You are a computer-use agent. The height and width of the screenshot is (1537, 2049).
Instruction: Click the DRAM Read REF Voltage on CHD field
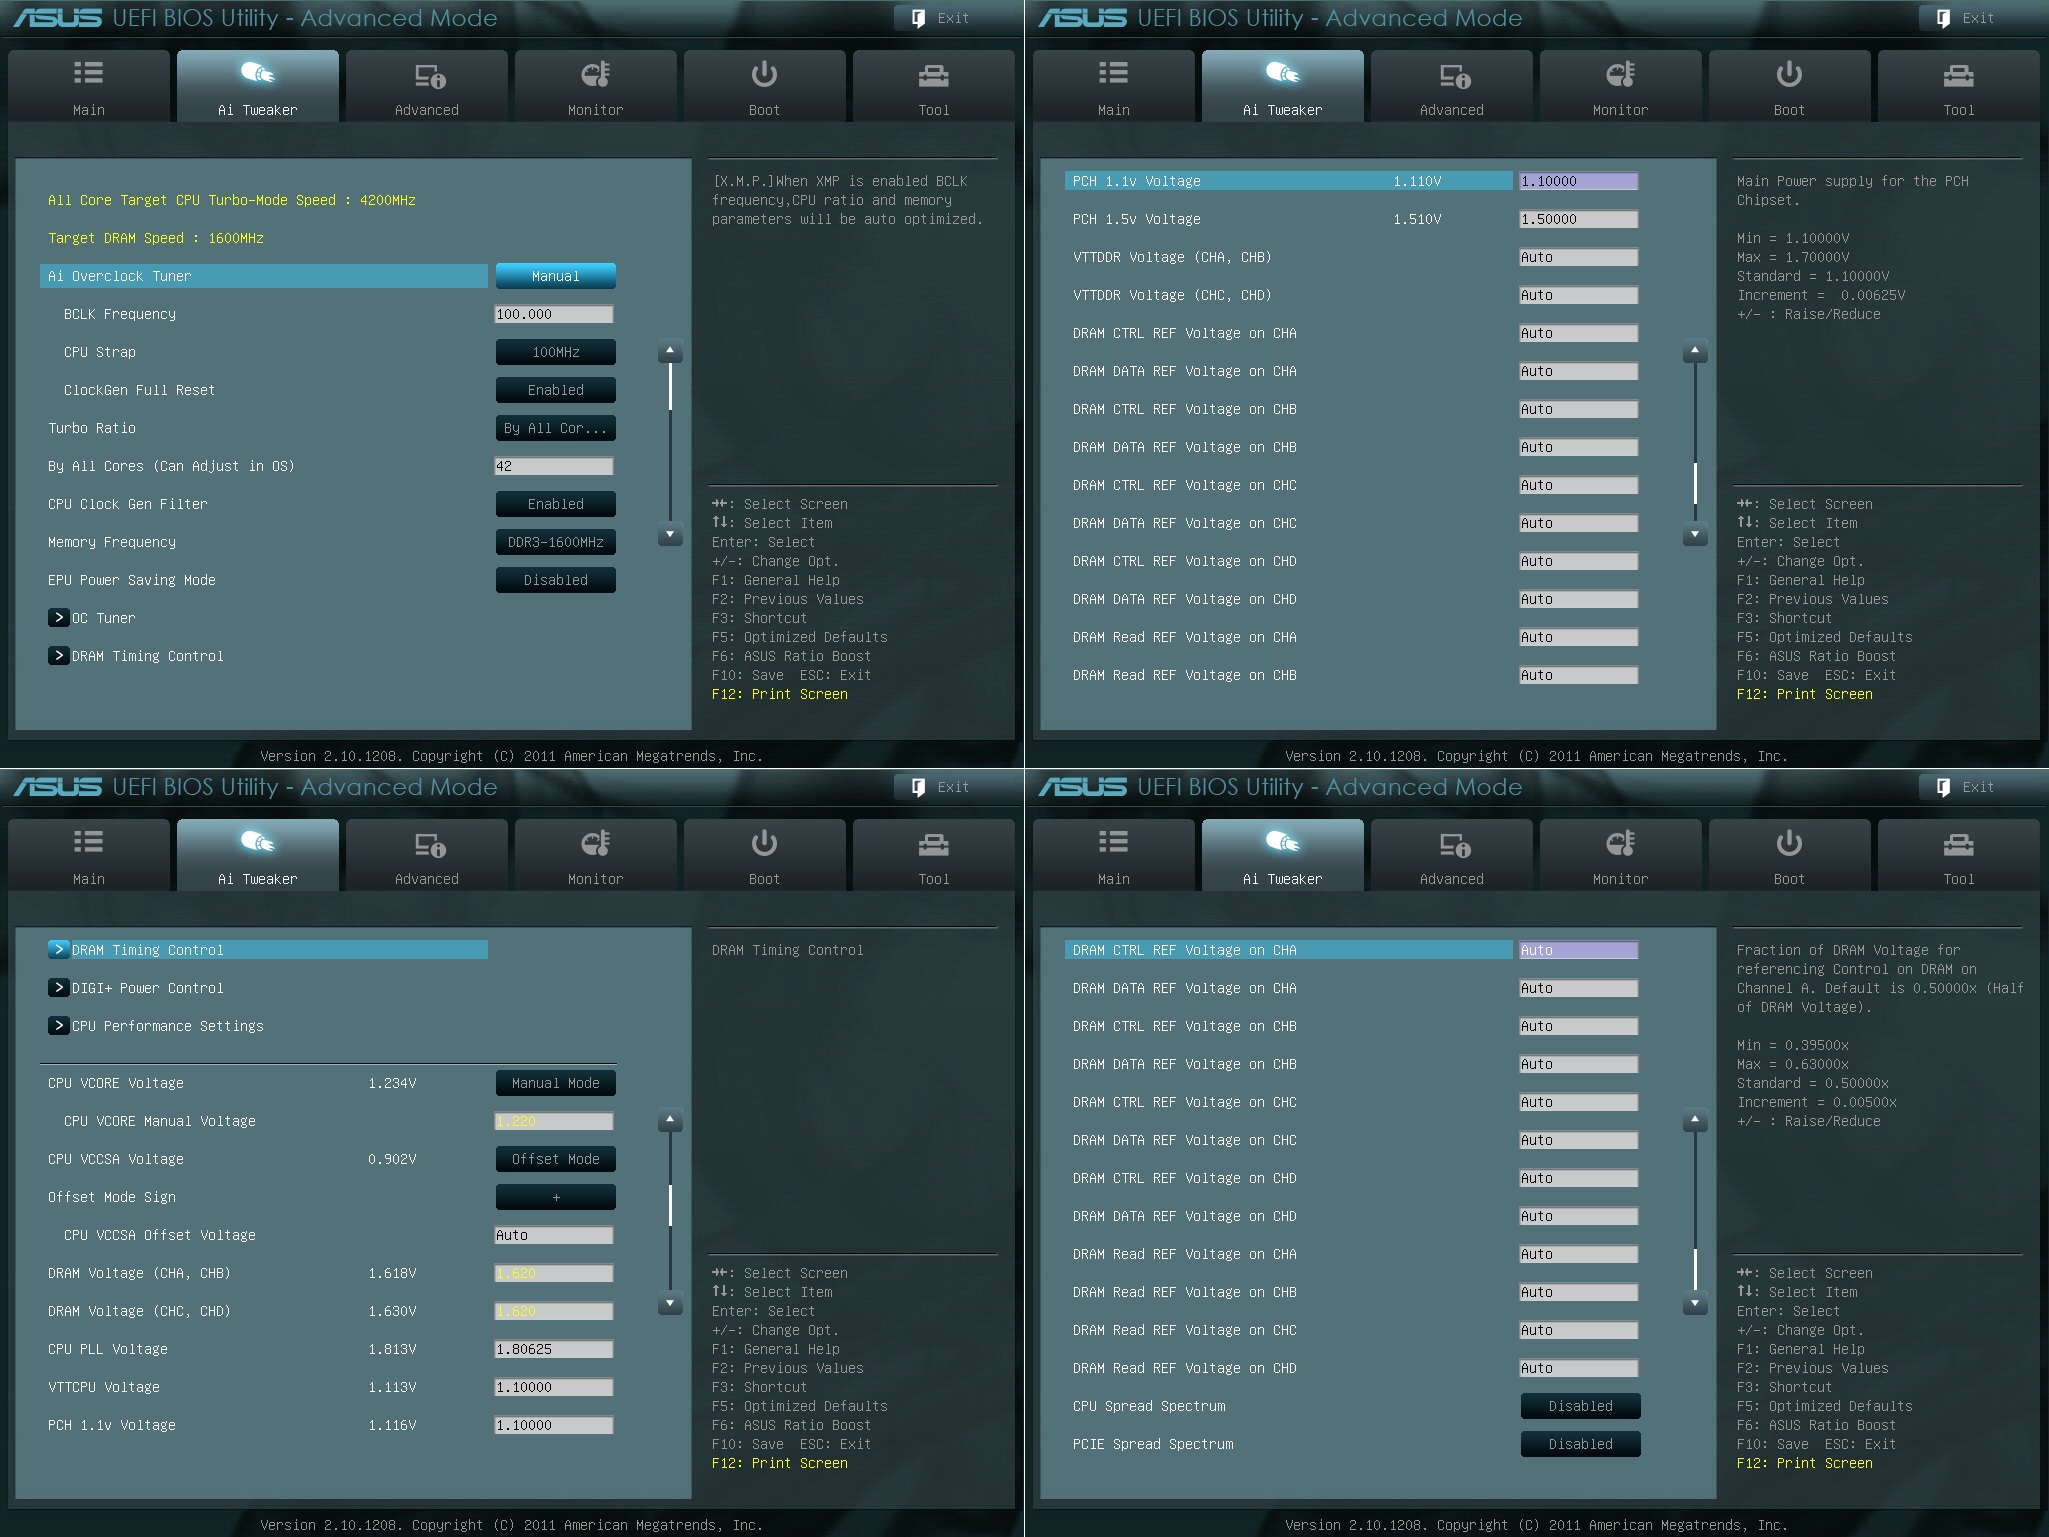coord(1579,1368)
